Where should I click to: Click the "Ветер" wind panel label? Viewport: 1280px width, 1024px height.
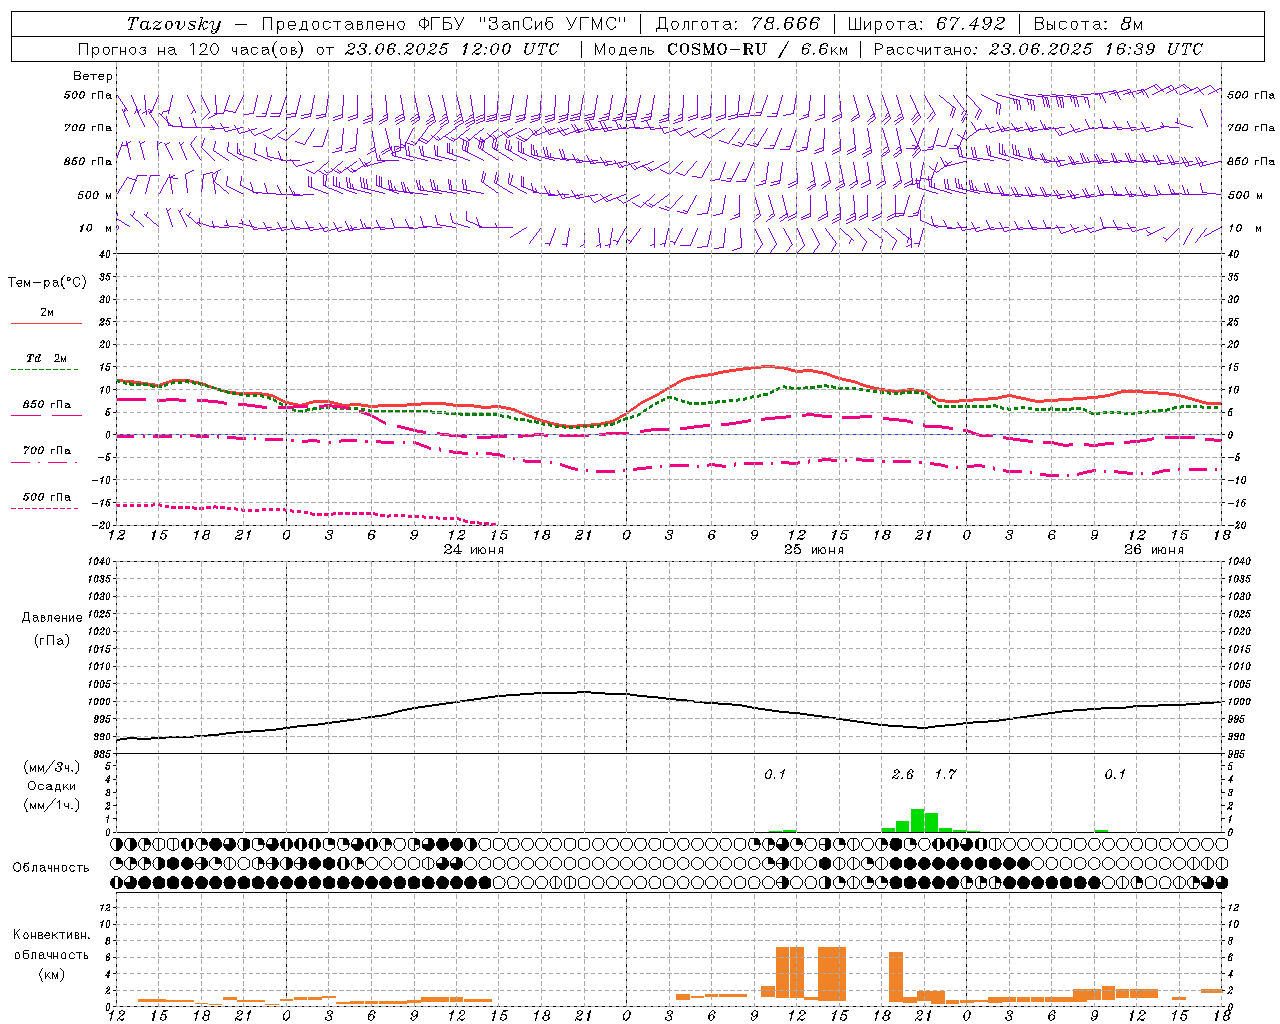point(93,76)
